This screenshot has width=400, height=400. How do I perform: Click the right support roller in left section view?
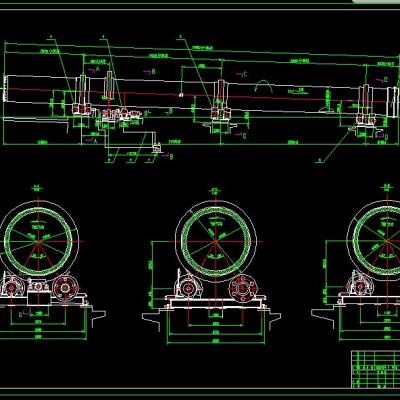(x=66, y=287)
